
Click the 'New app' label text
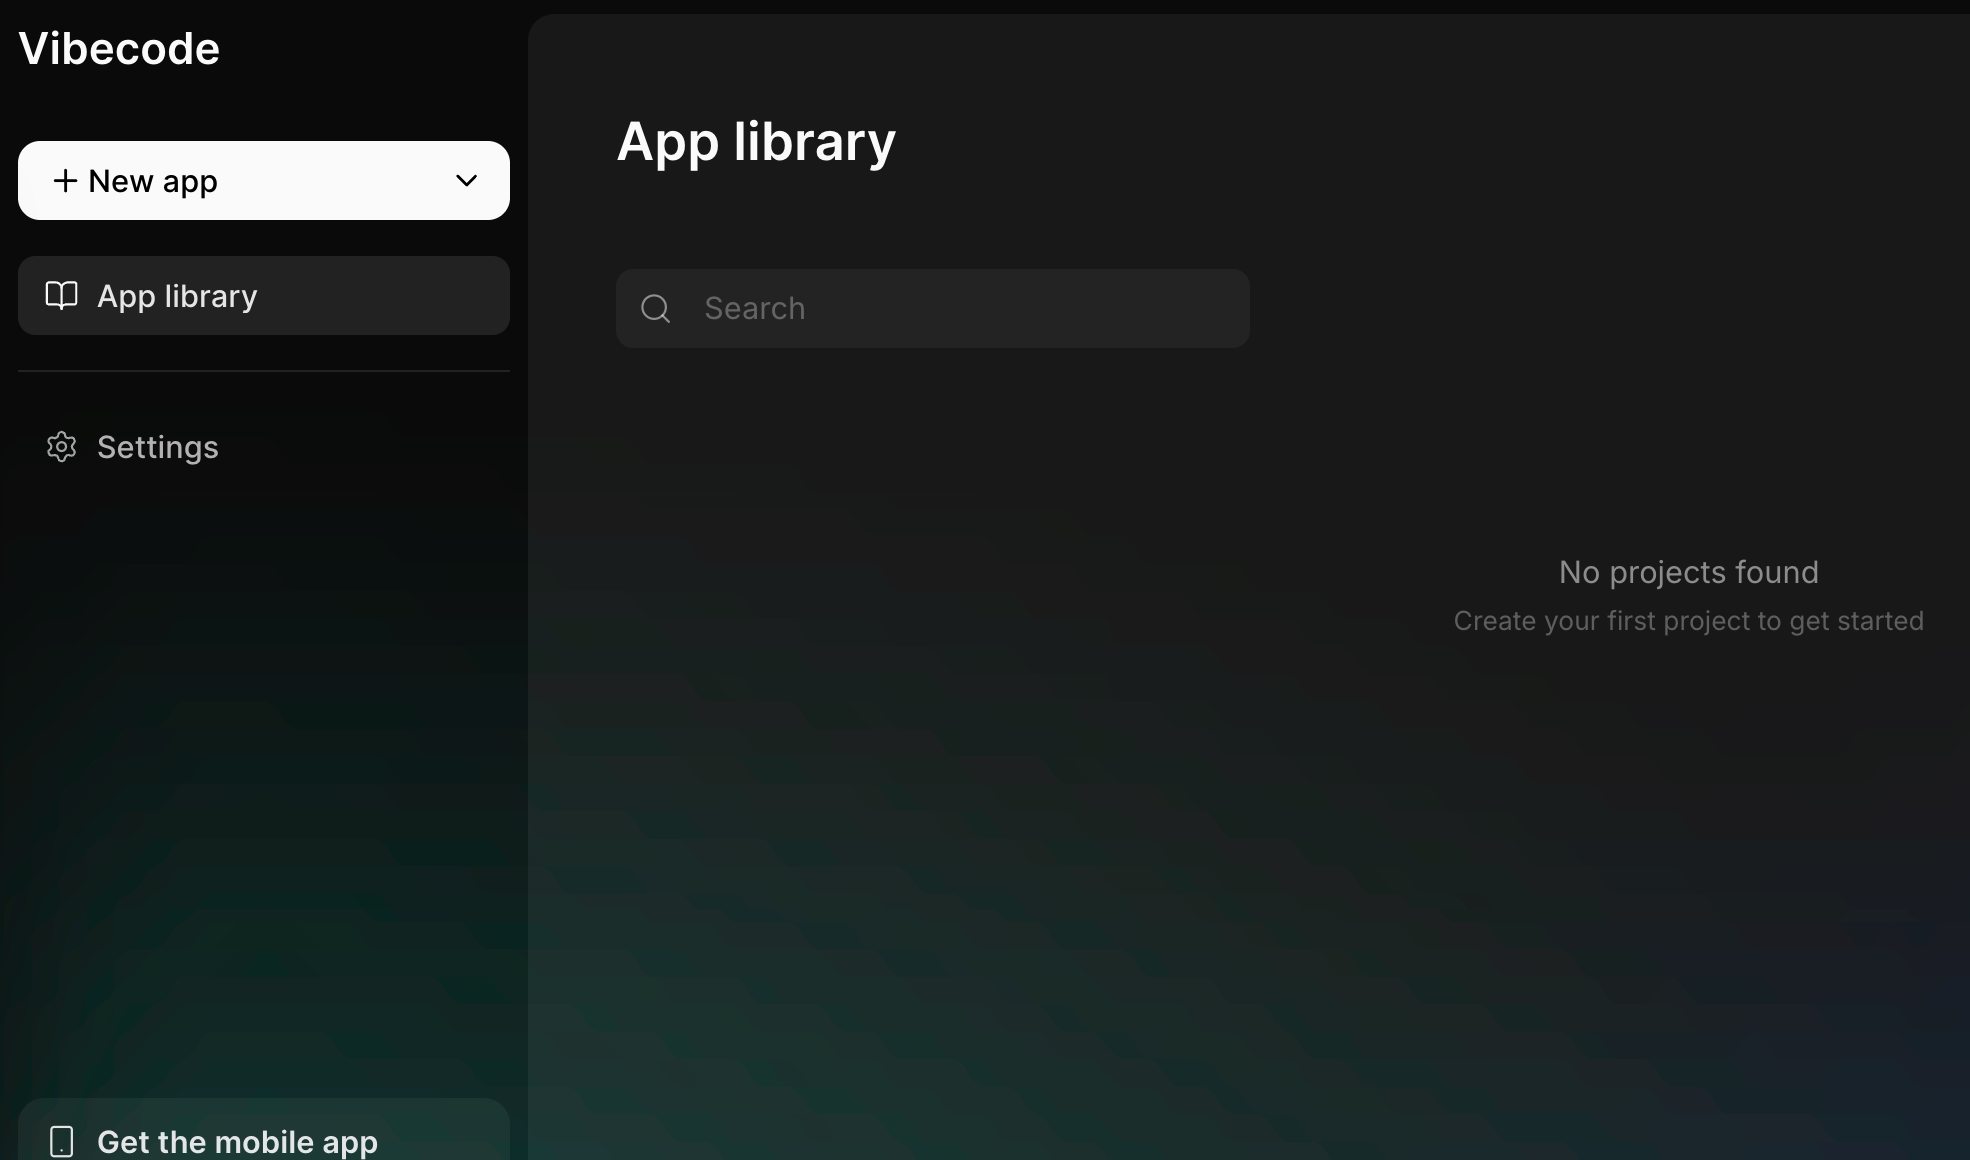tap(153, 181)
